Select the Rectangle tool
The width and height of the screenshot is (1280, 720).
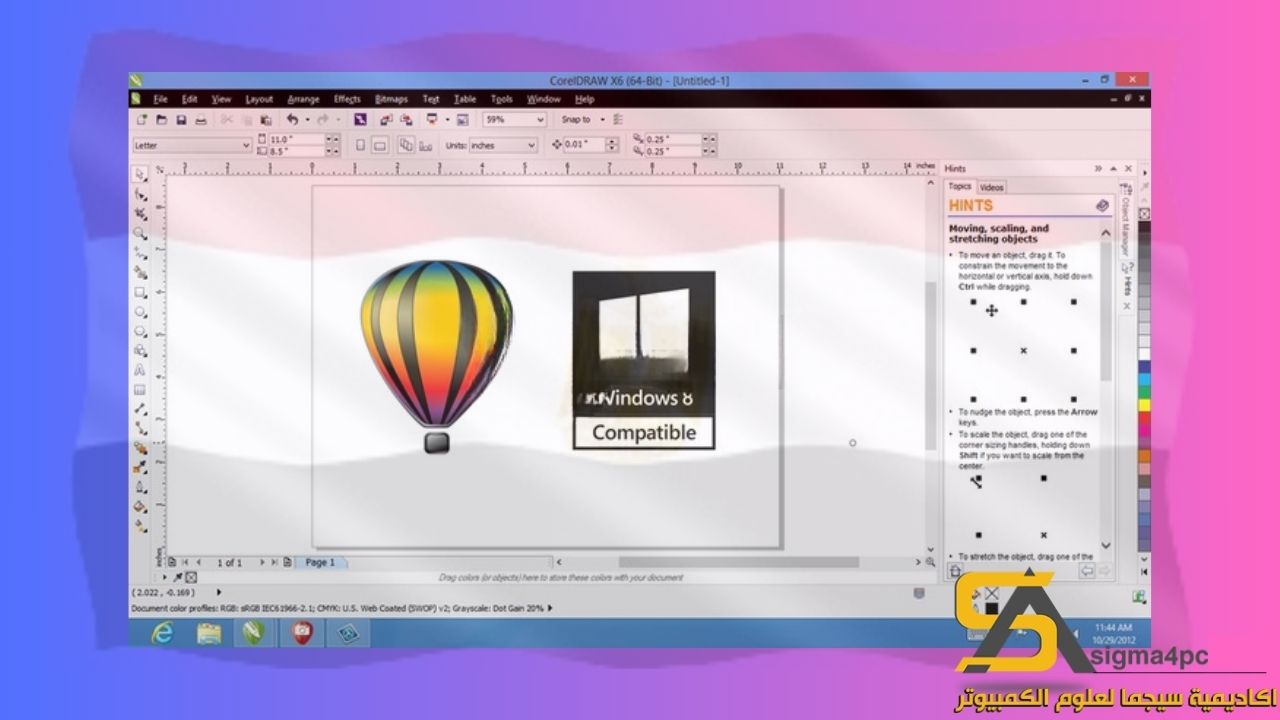pyautogui.click(x=140, y=292)
